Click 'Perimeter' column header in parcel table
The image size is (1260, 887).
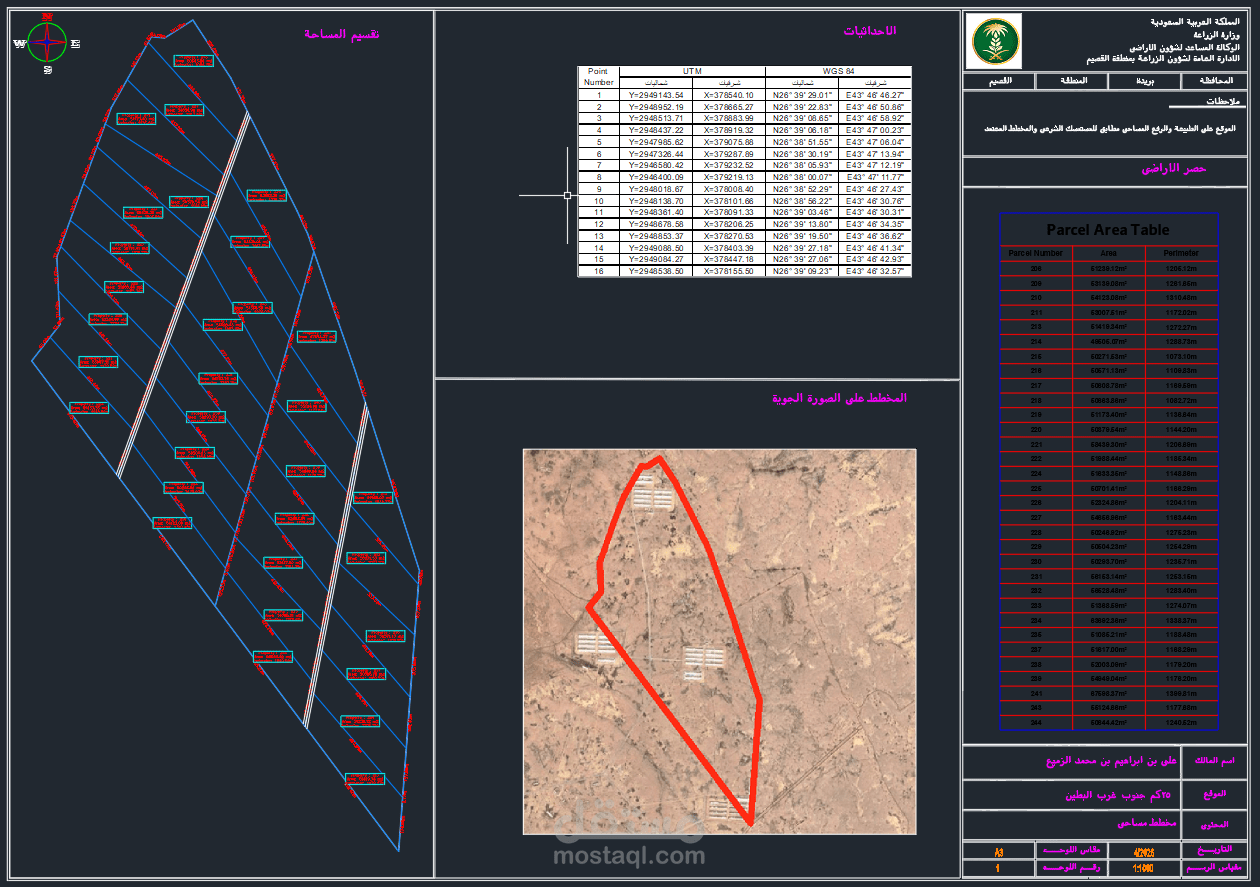click(1182, 254)
